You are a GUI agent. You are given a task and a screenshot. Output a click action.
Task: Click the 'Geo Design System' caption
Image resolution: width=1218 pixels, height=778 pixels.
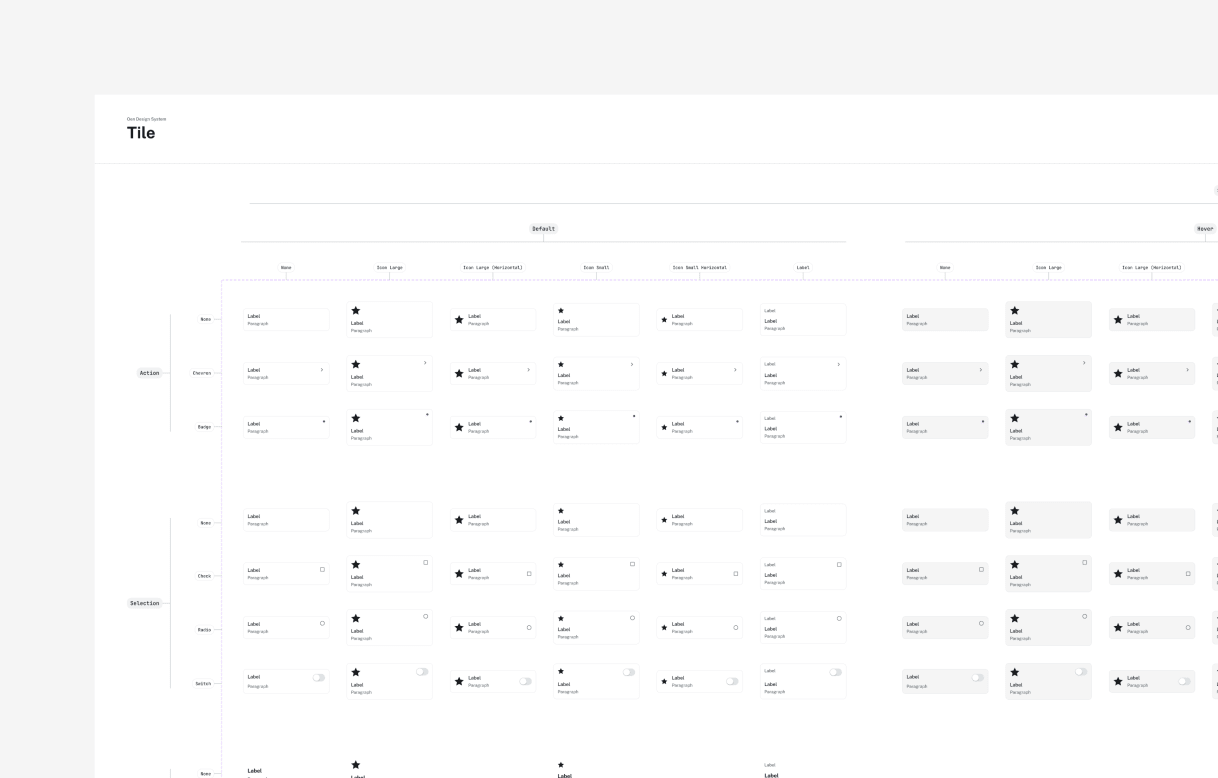click(147, 119)
